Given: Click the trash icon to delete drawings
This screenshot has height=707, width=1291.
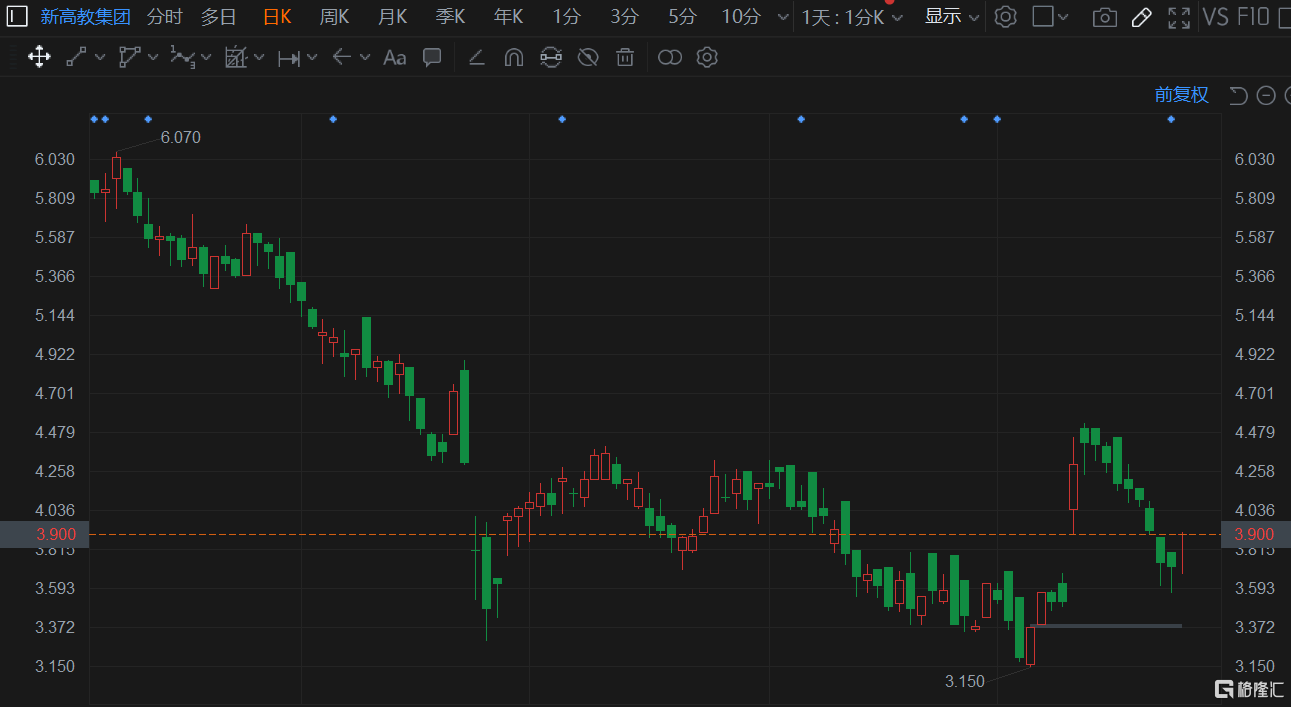Looking at the screenshot, I should pyautogui.click(x=625, y=58).
